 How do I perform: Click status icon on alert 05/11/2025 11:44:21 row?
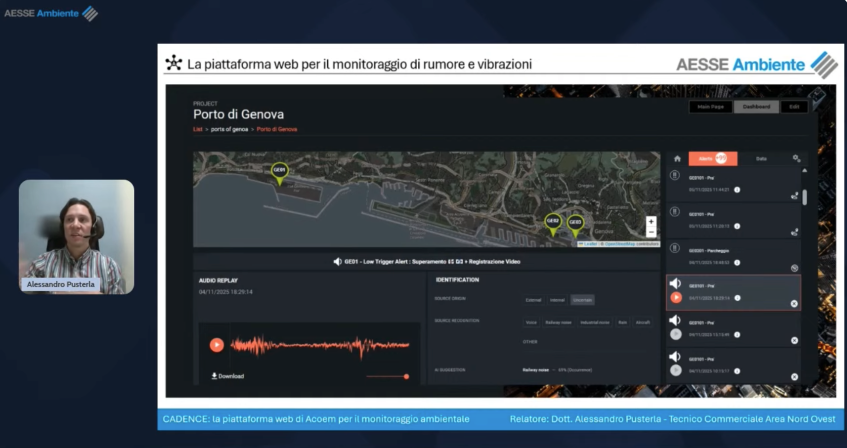point(794,196)
